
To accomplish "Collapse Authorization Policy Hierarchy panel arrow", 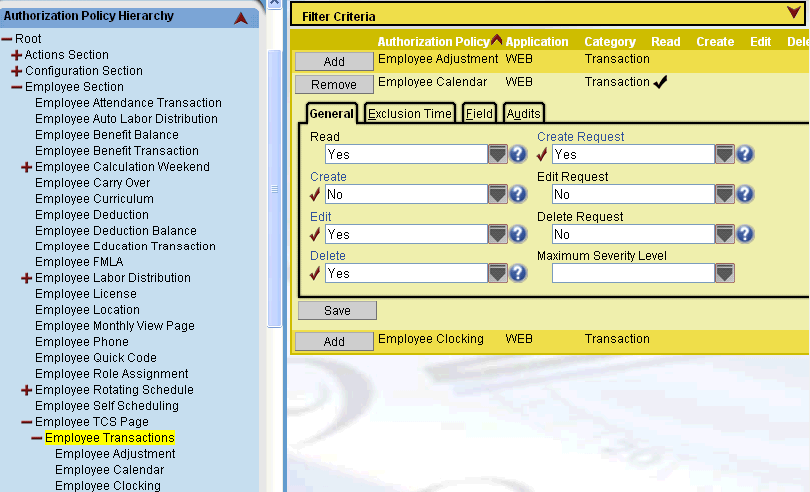I will [240, 17].
